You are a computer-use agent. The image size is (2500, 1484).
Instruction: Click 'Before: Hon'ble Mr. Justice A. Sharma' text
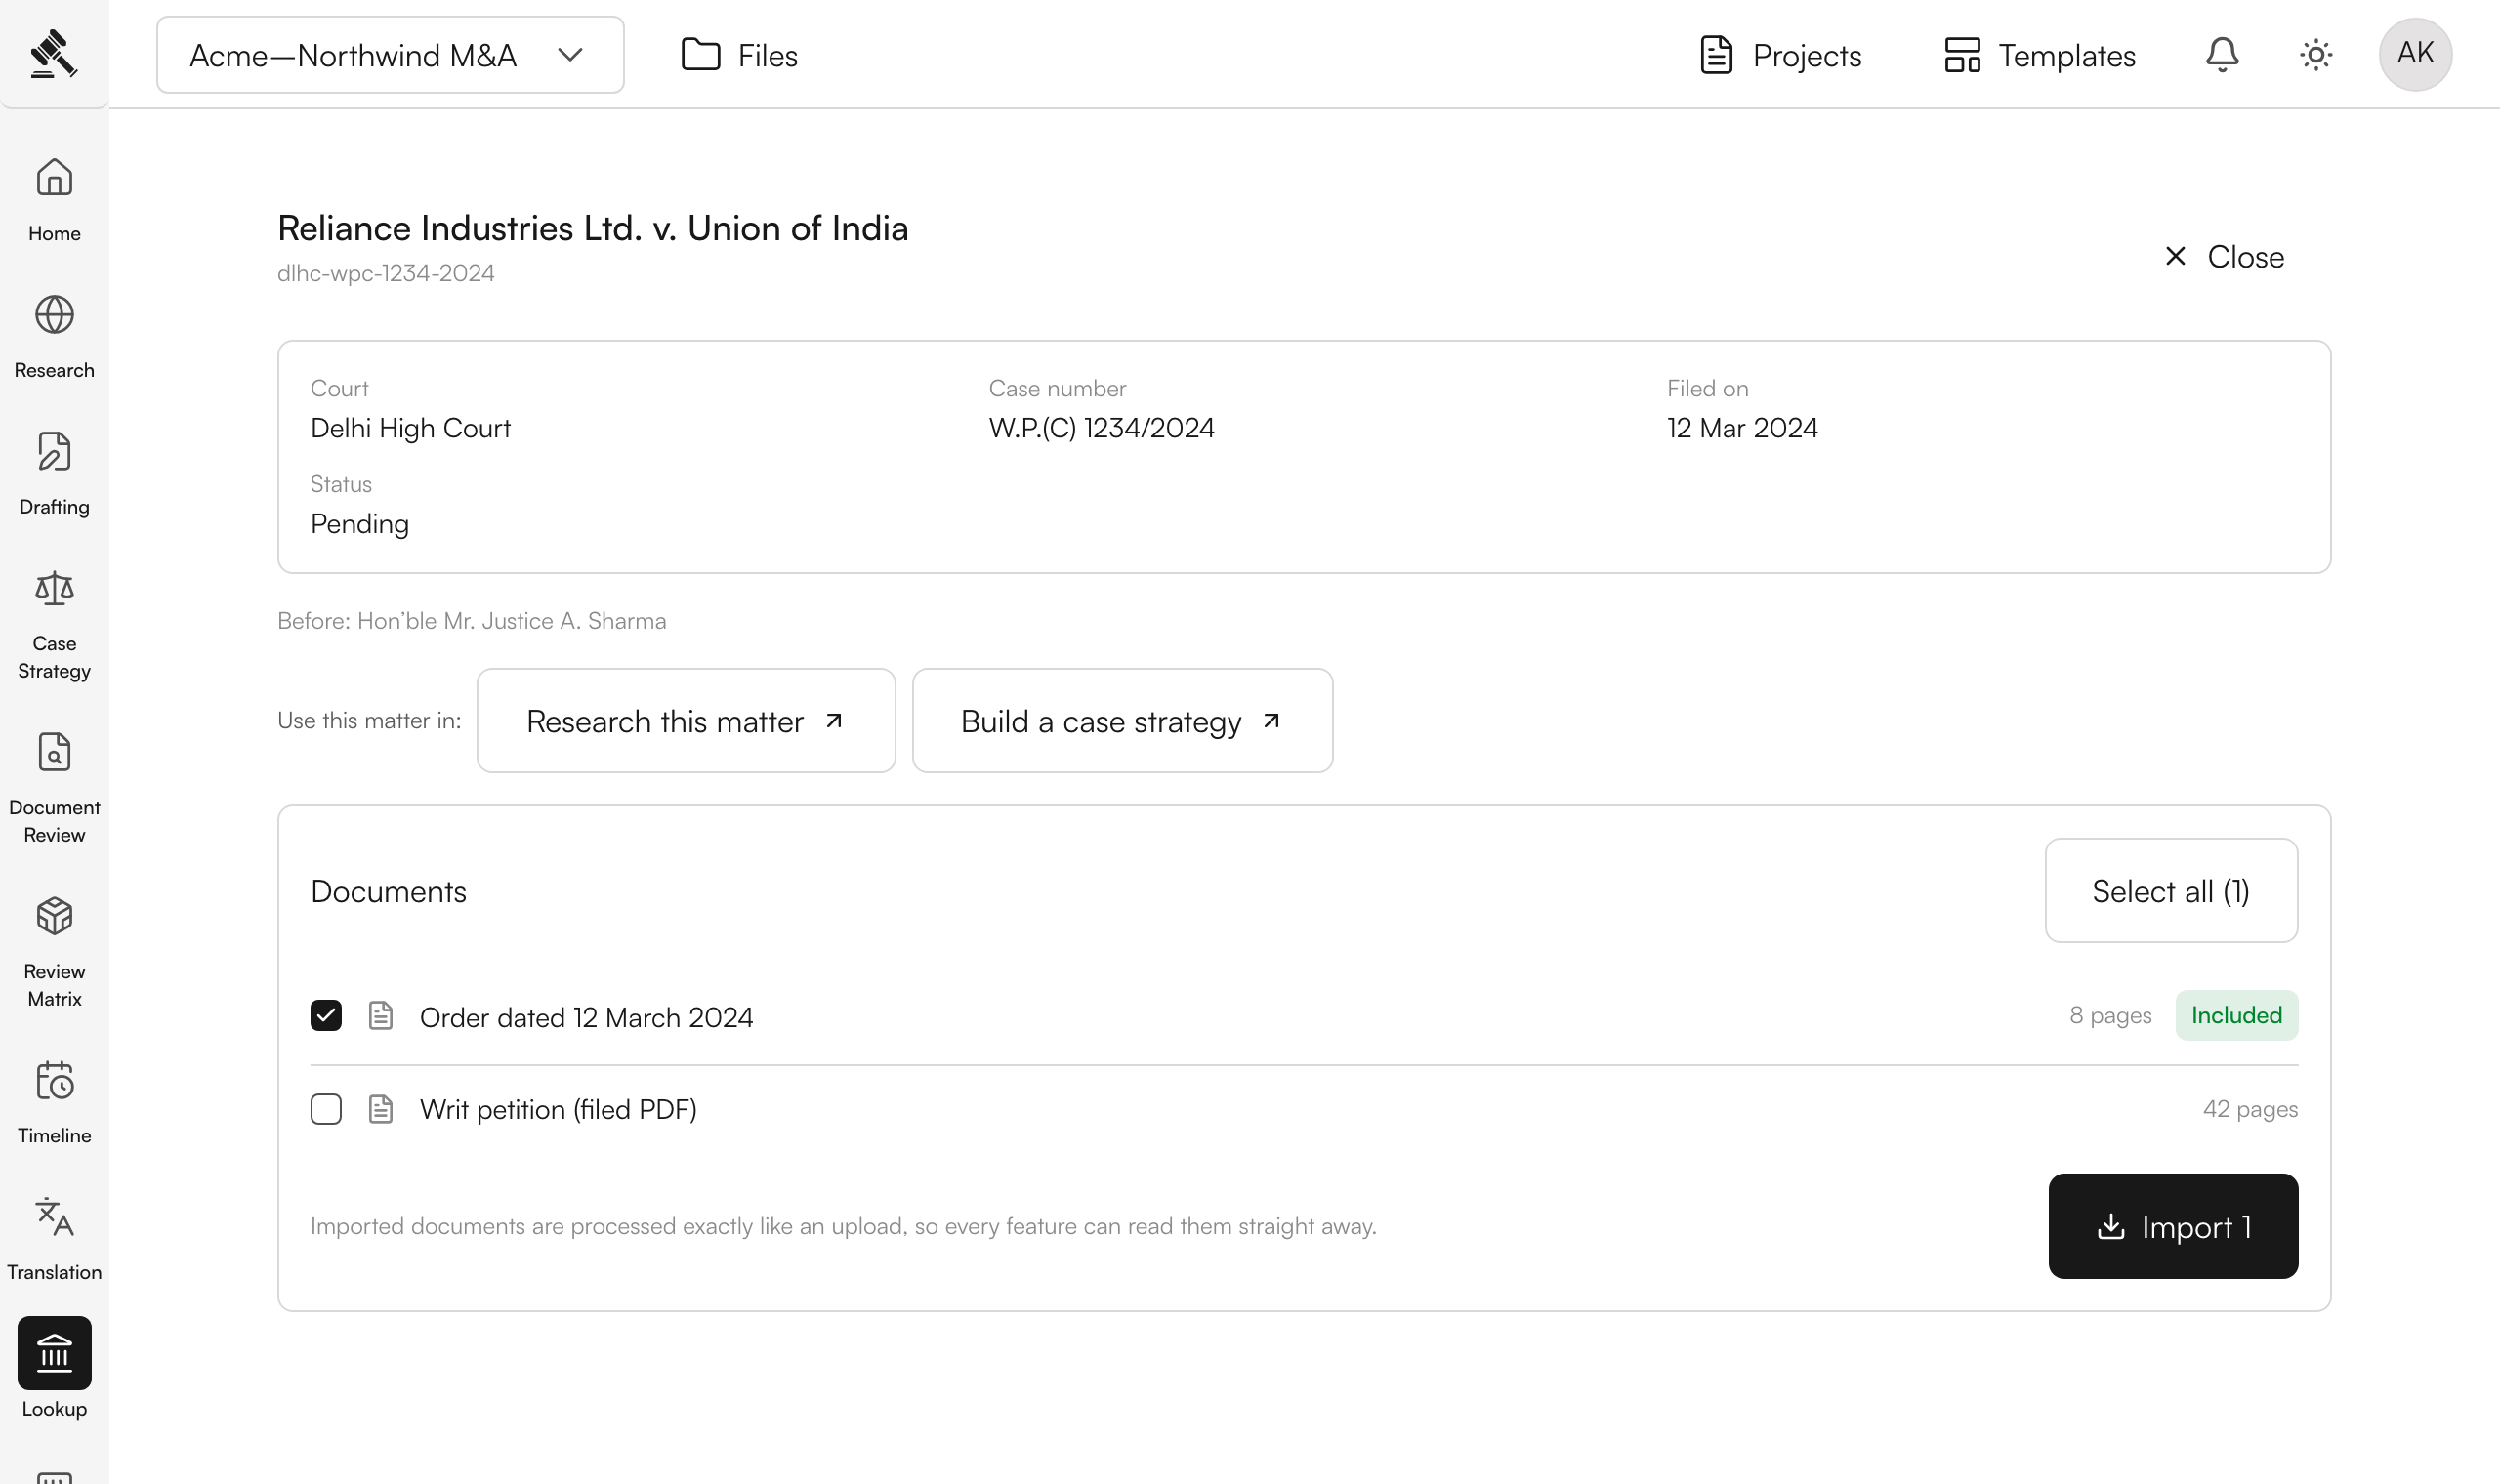click(472, 621)
